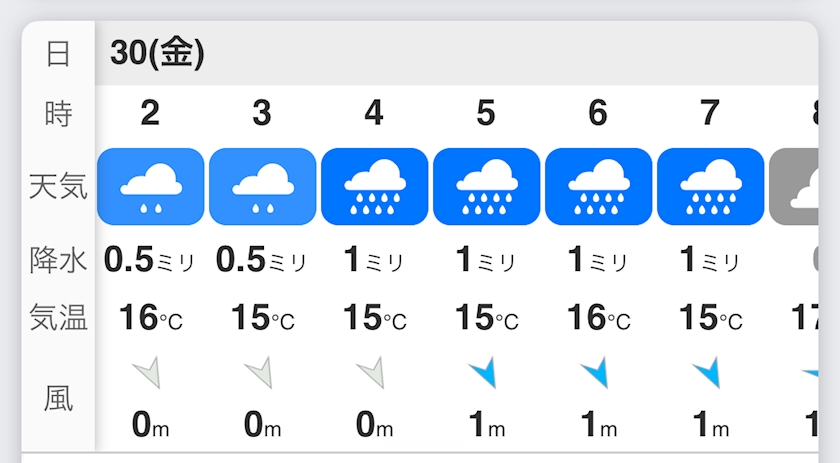
Task: Click the 30(金) date header
Action: (157, 54)
